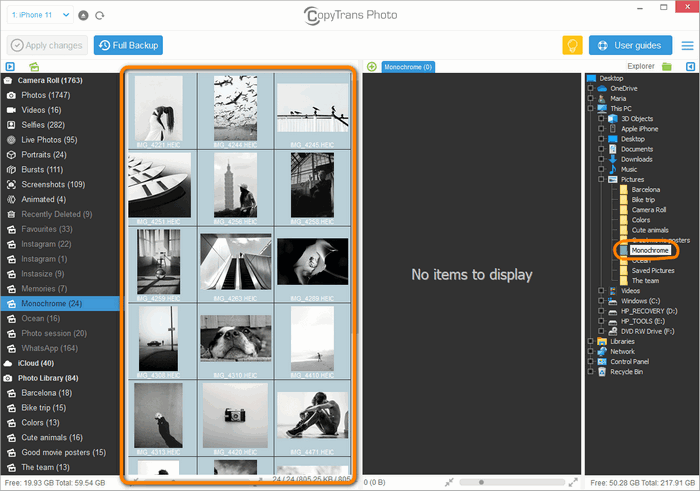Select the camera thumbnail IMG_4420.HEIC
The height and width of the screenshot is (491, 700).
point(235,415)
